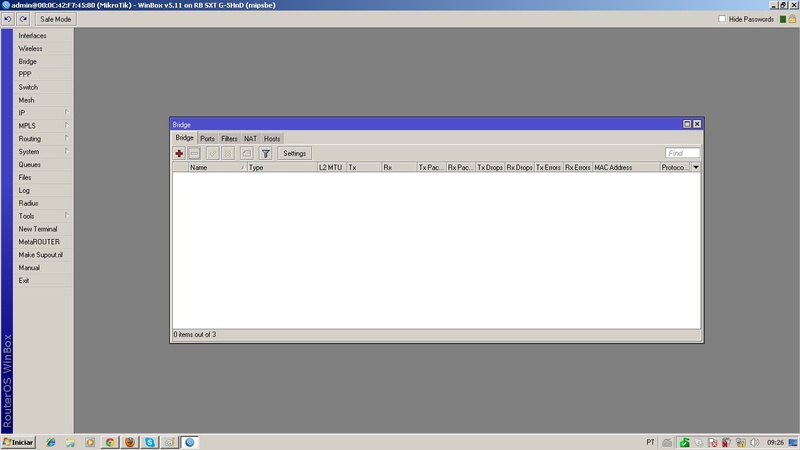Viewport: 800px width, 450px height.
Task: Open Manual from the sidebar
Action: click(43, 267)
